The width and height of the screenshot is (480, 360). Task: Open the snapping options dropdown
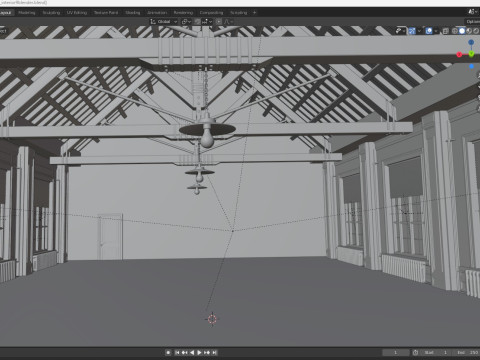[x=207, y=22]
